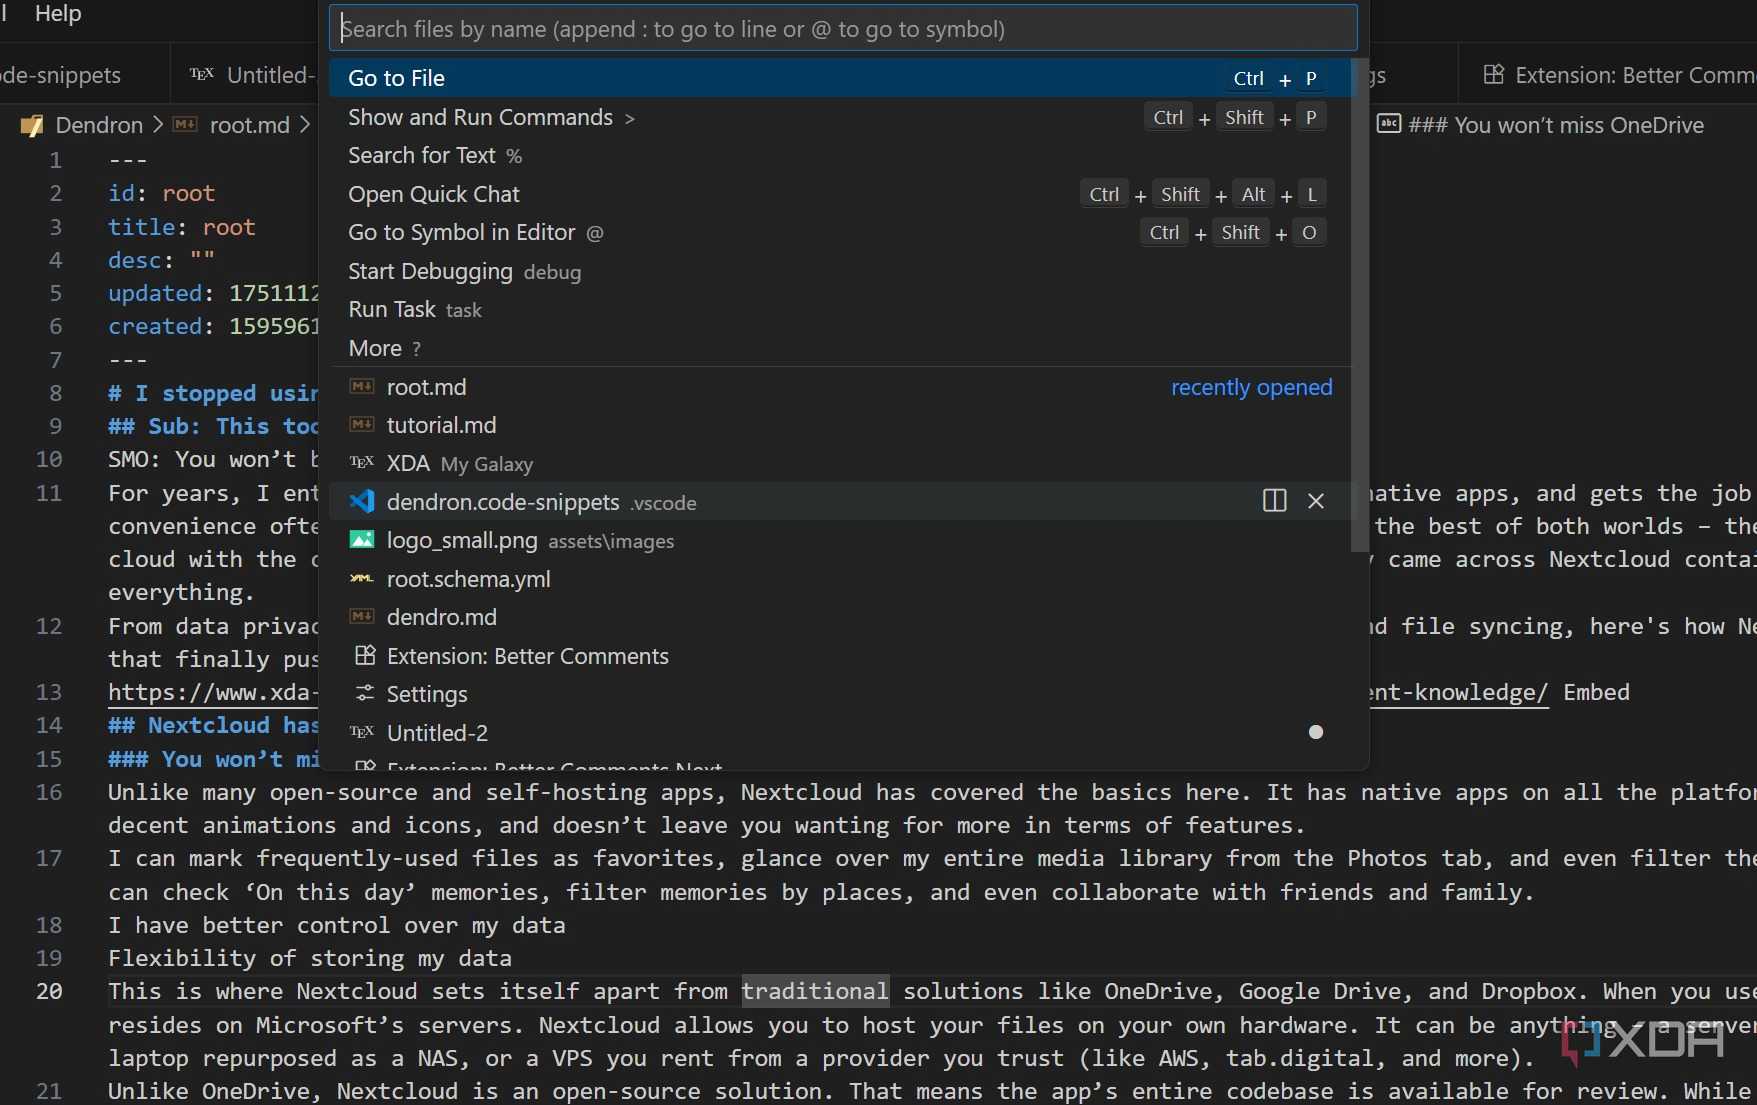Click root.md in the breadcrumb

pos(249,125)
